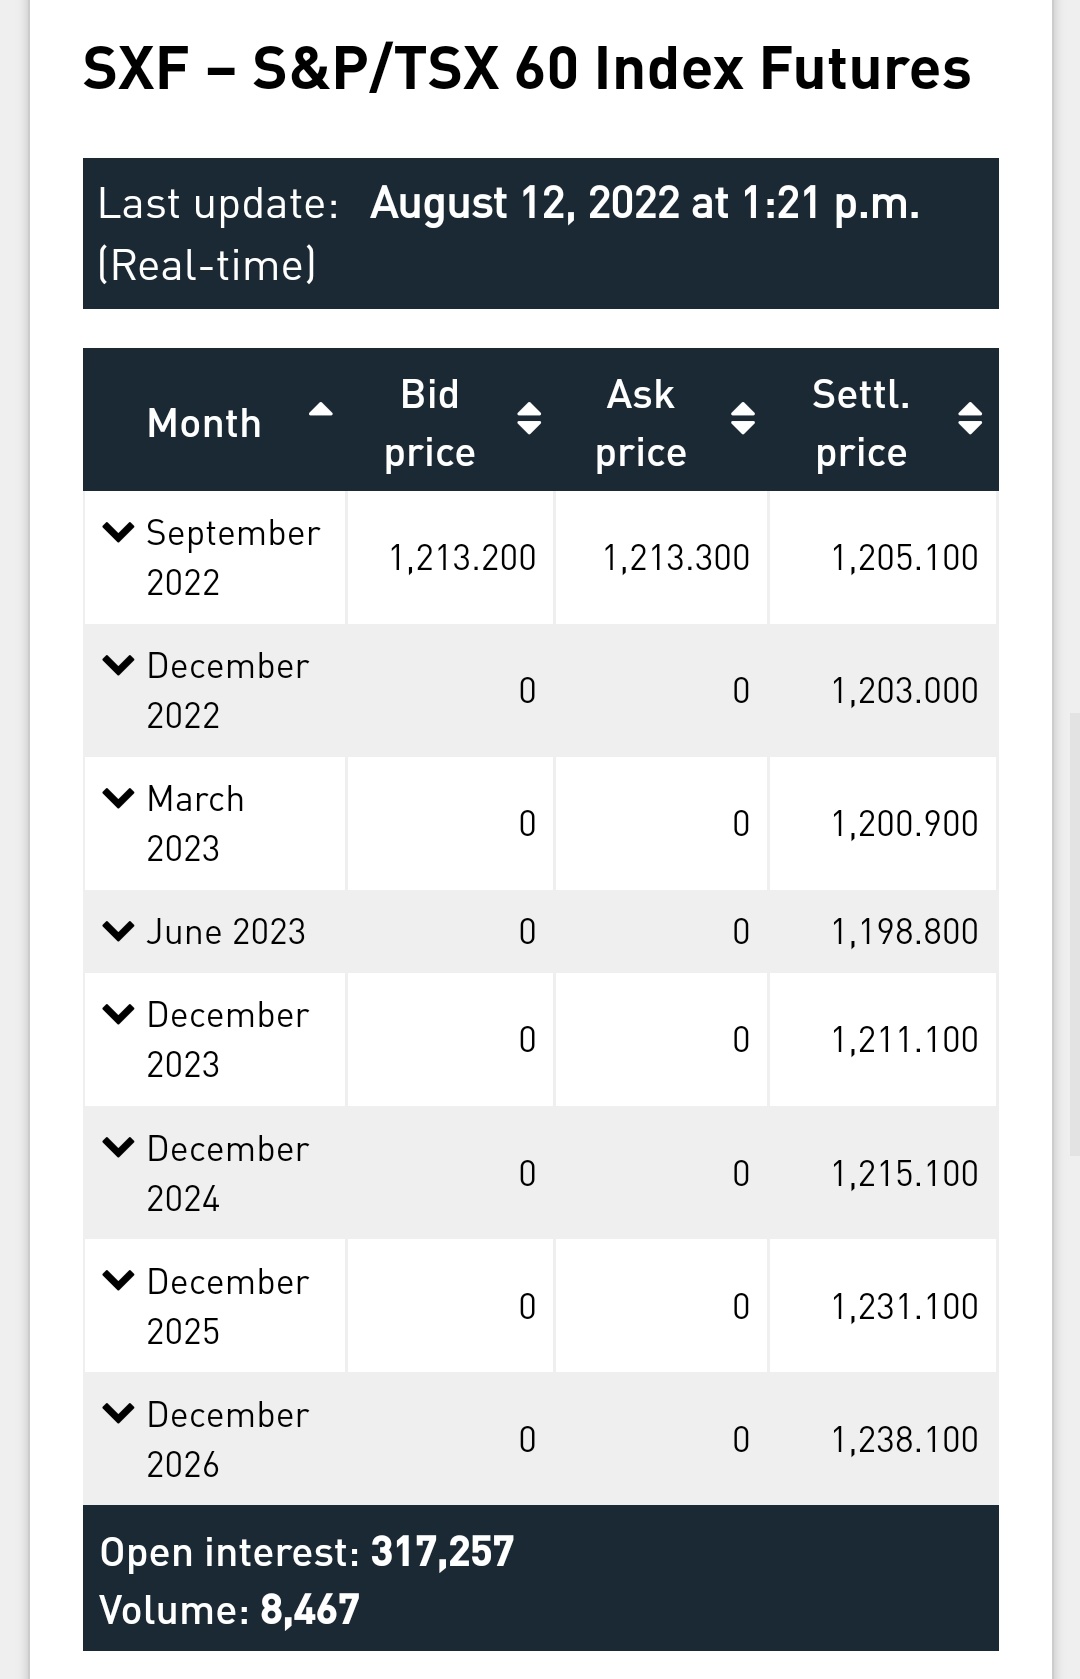Image resolution: width=1080 pixels, height=1679 pixels.
Task: Select the June 2023 month label
Action: (x=226, y=932)
